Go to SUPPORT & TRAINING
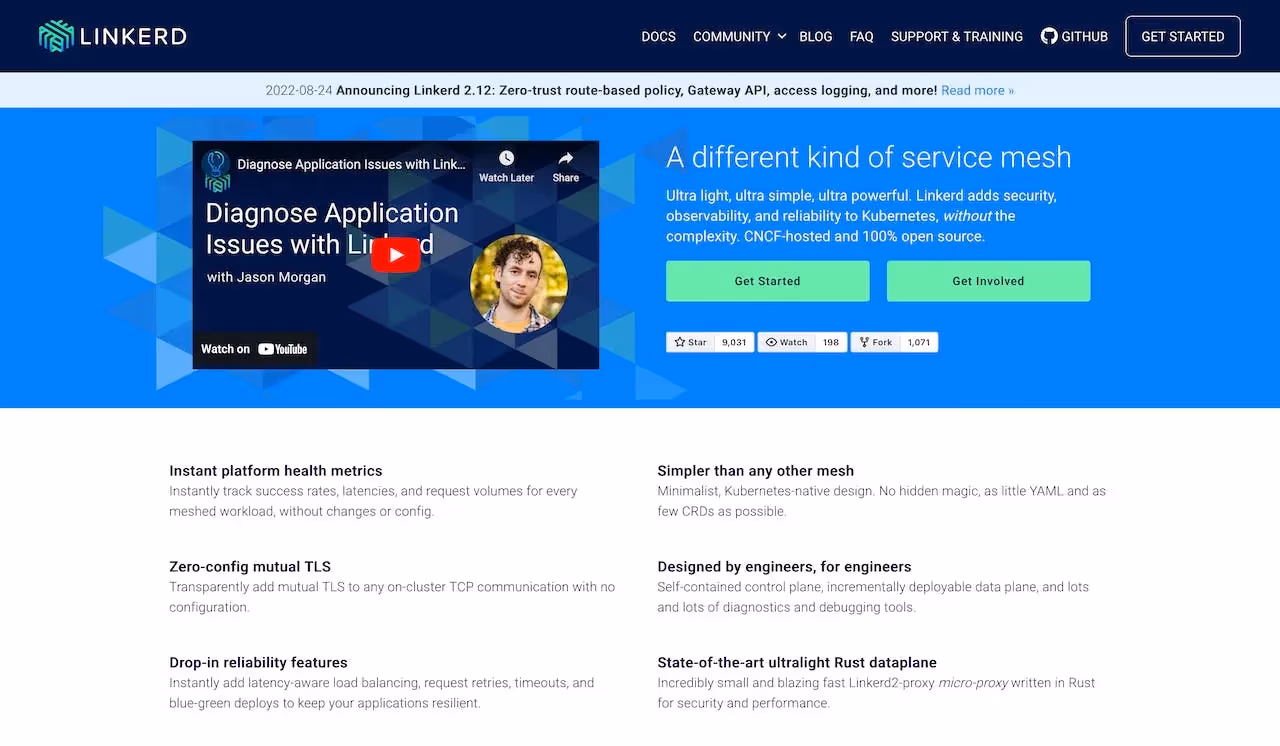Image resolution: width=1280 pixels, height=746 pixels. [956, 36]
